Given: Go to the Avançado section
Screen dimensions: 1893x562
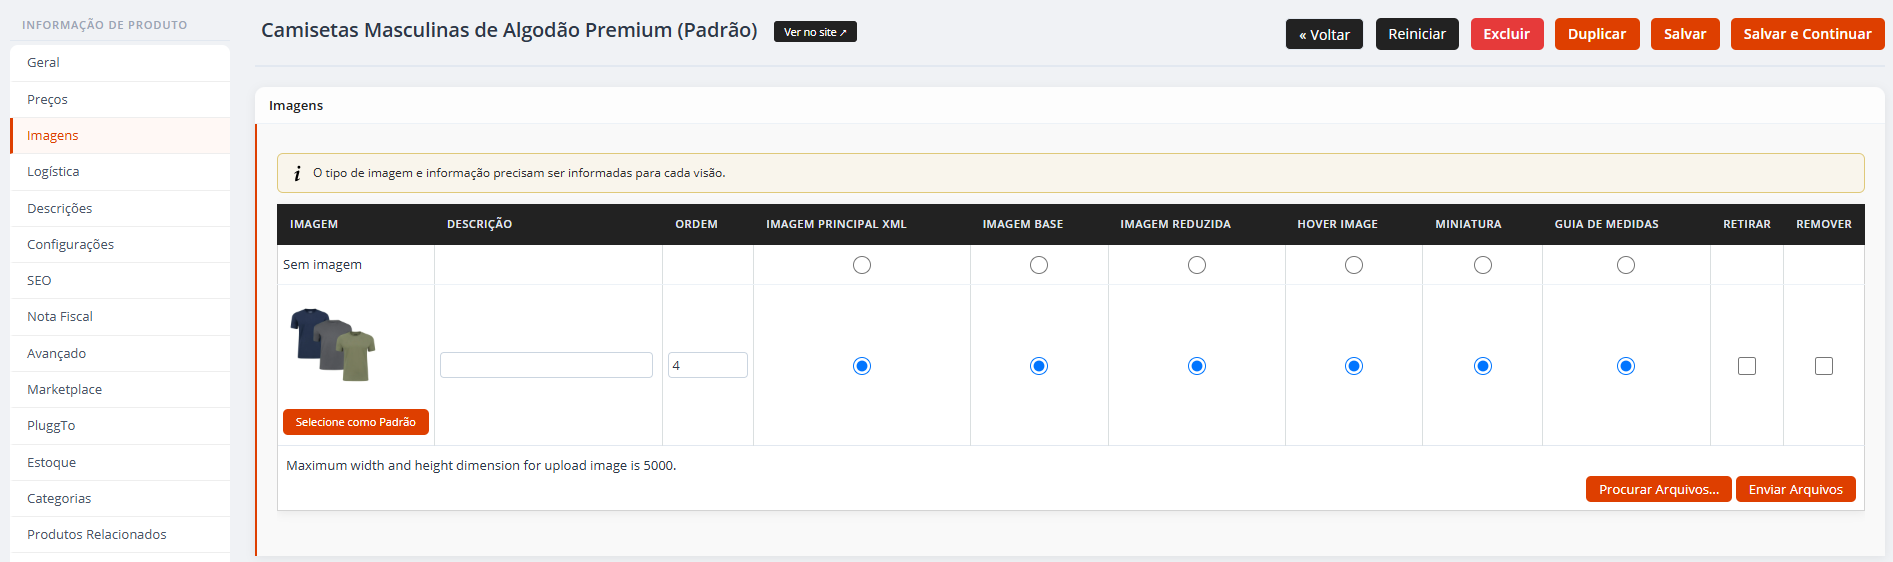Looking at the screenshot, I should pyautogui.click(x=120, y=353).
